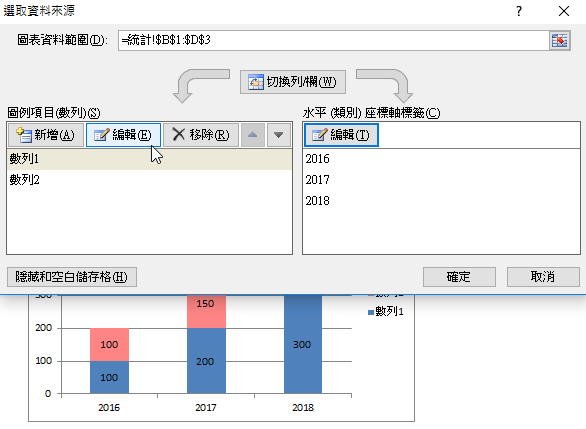This screenshot has height=429, width=586.
Task: Select 數列1 in the legend entries list
Action: coord(149,159)
